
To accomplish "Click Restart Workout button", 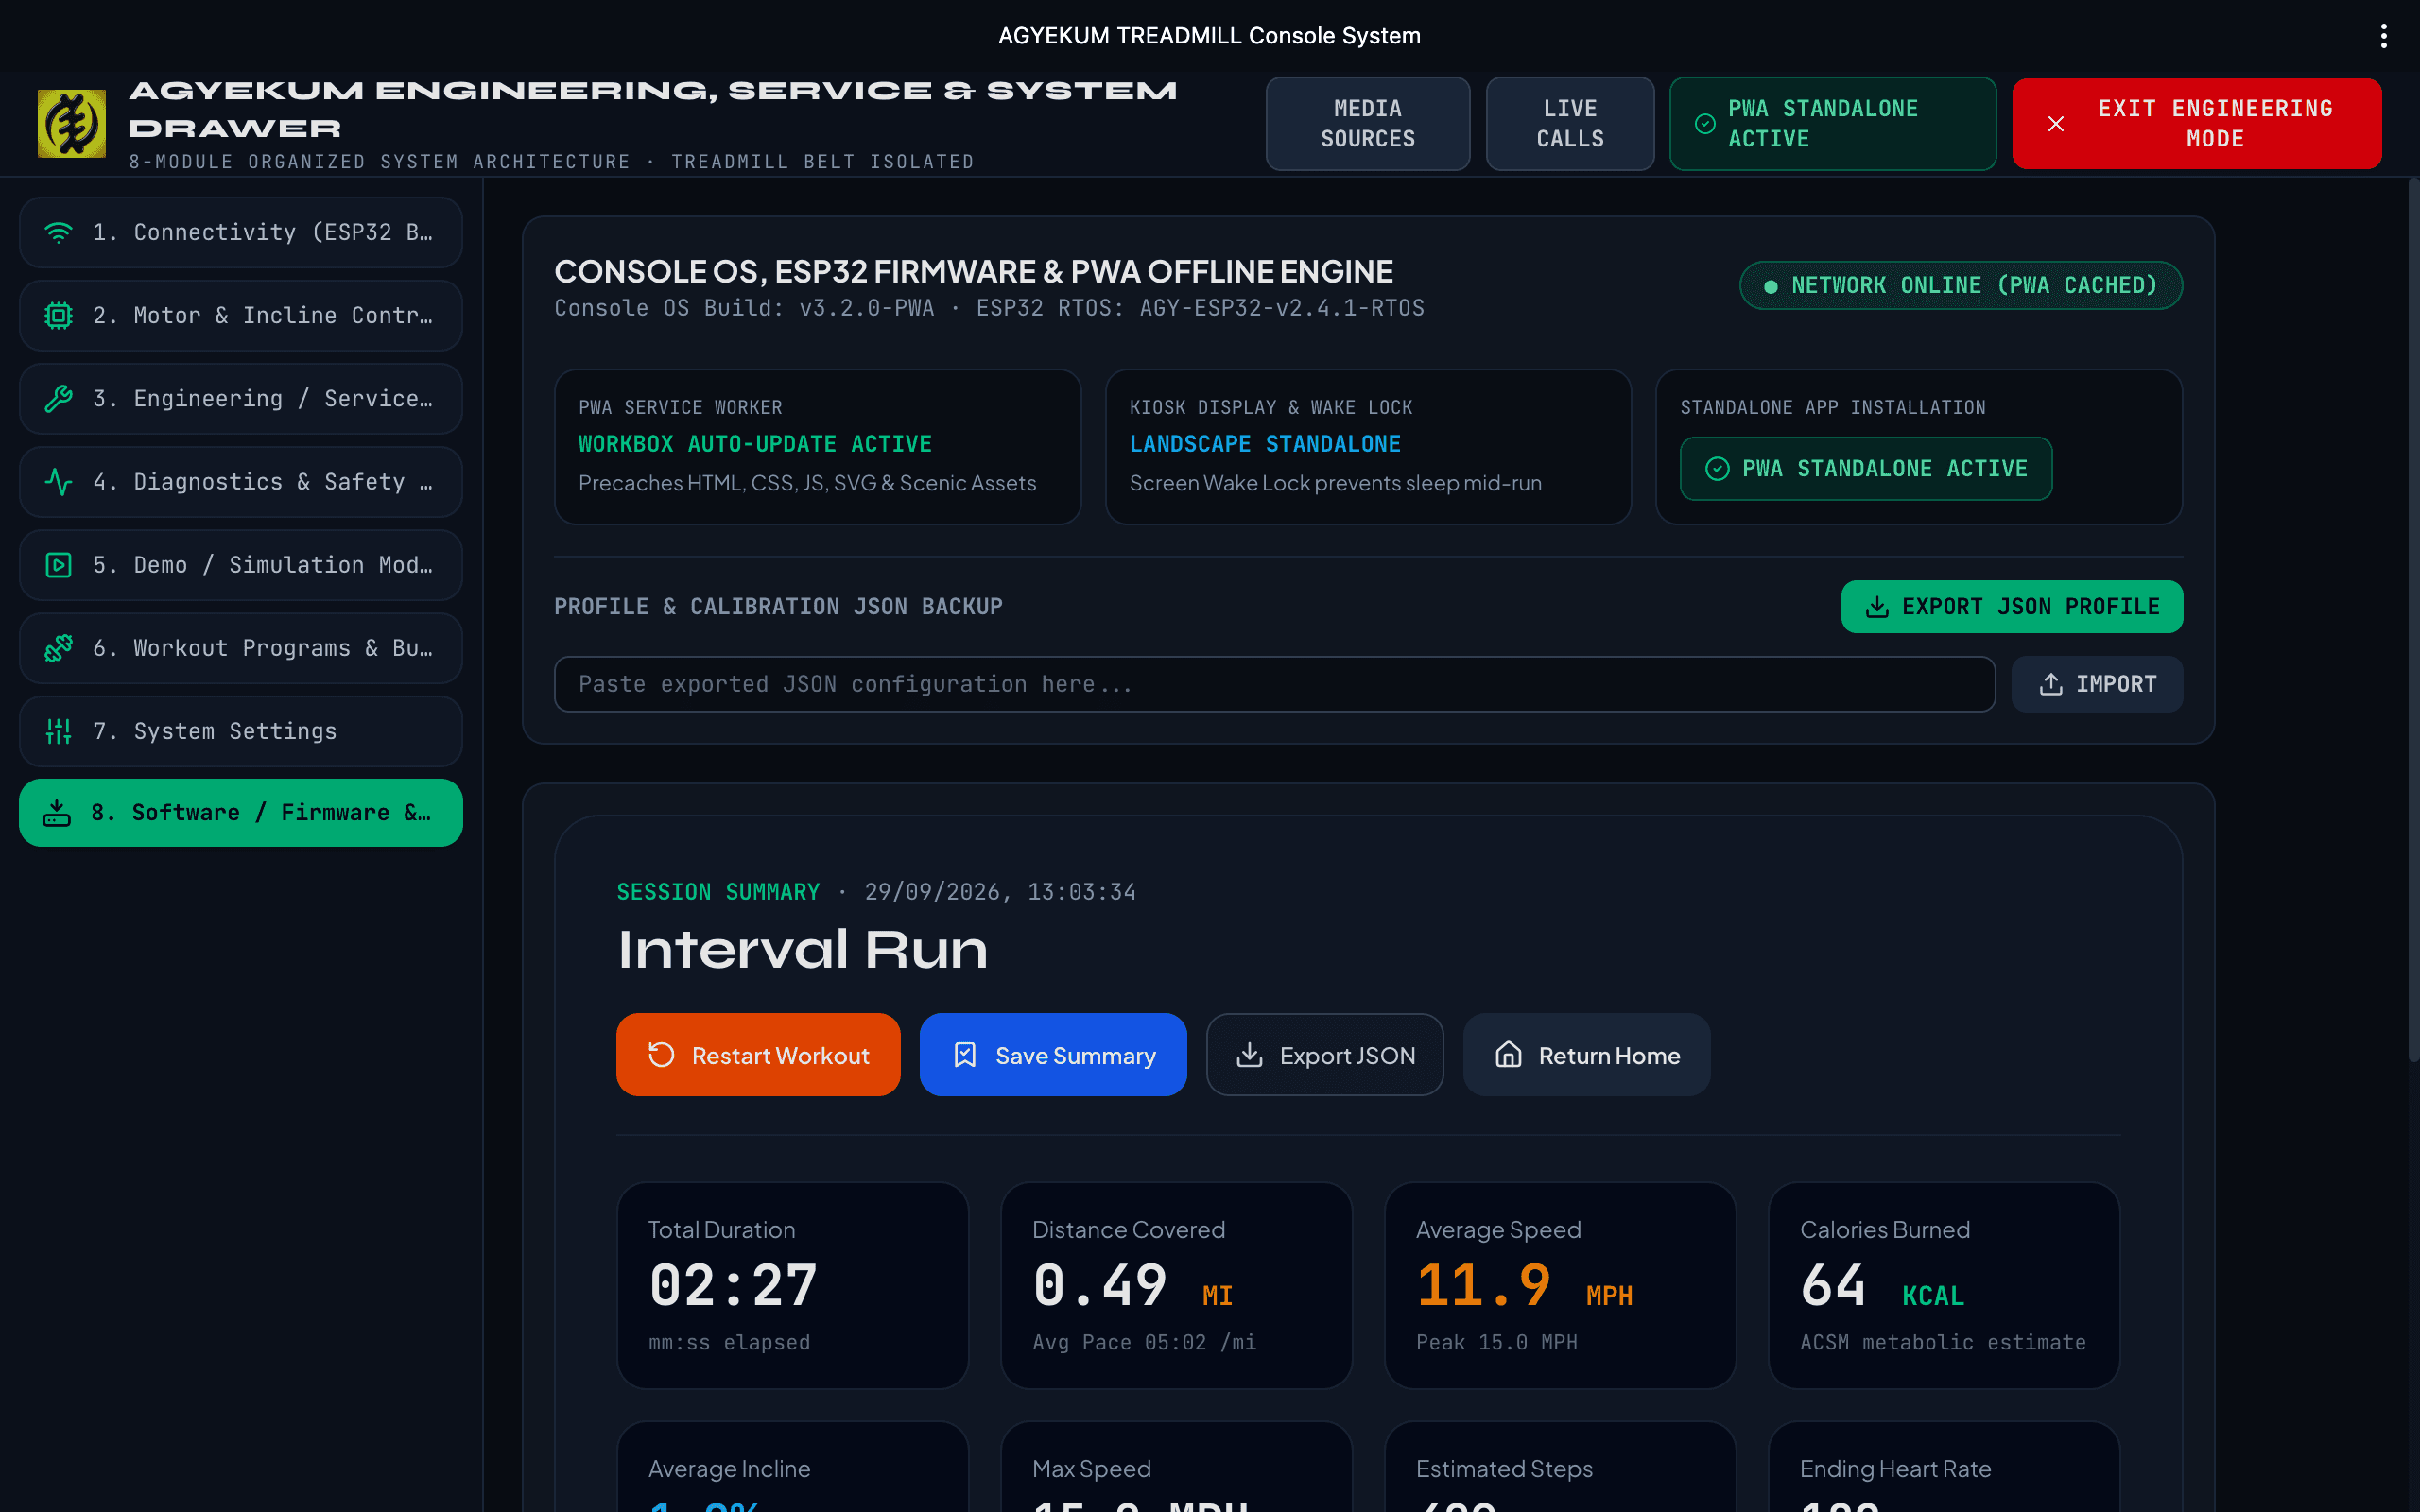I will pyautogui.click(x=758, y=1055).
